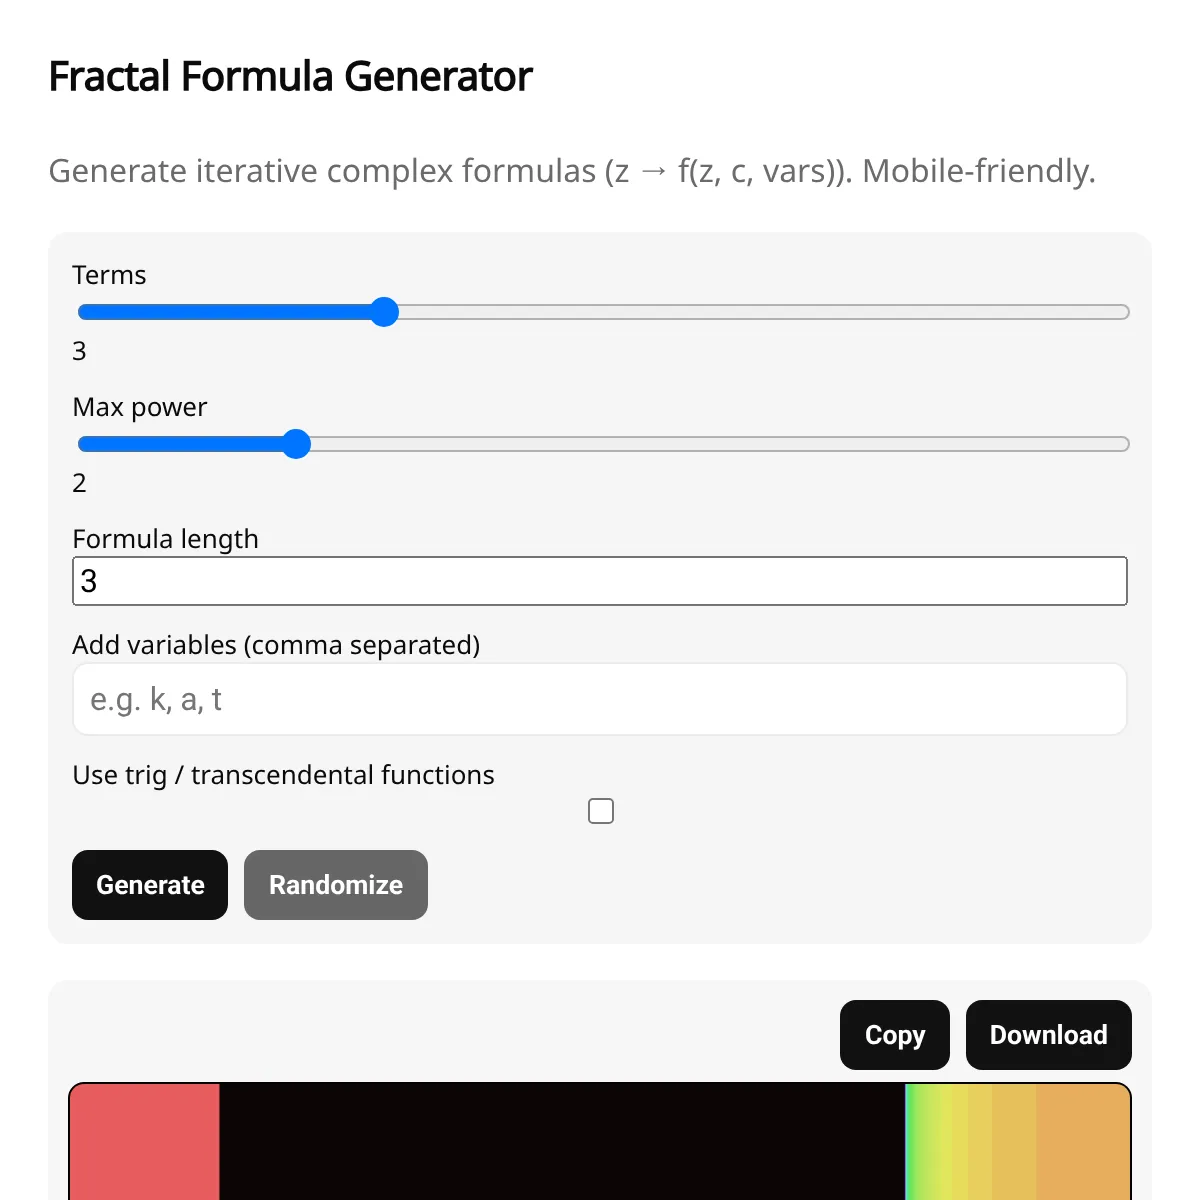
Task: Hit the Randomize button
Action: pos(336,885)
